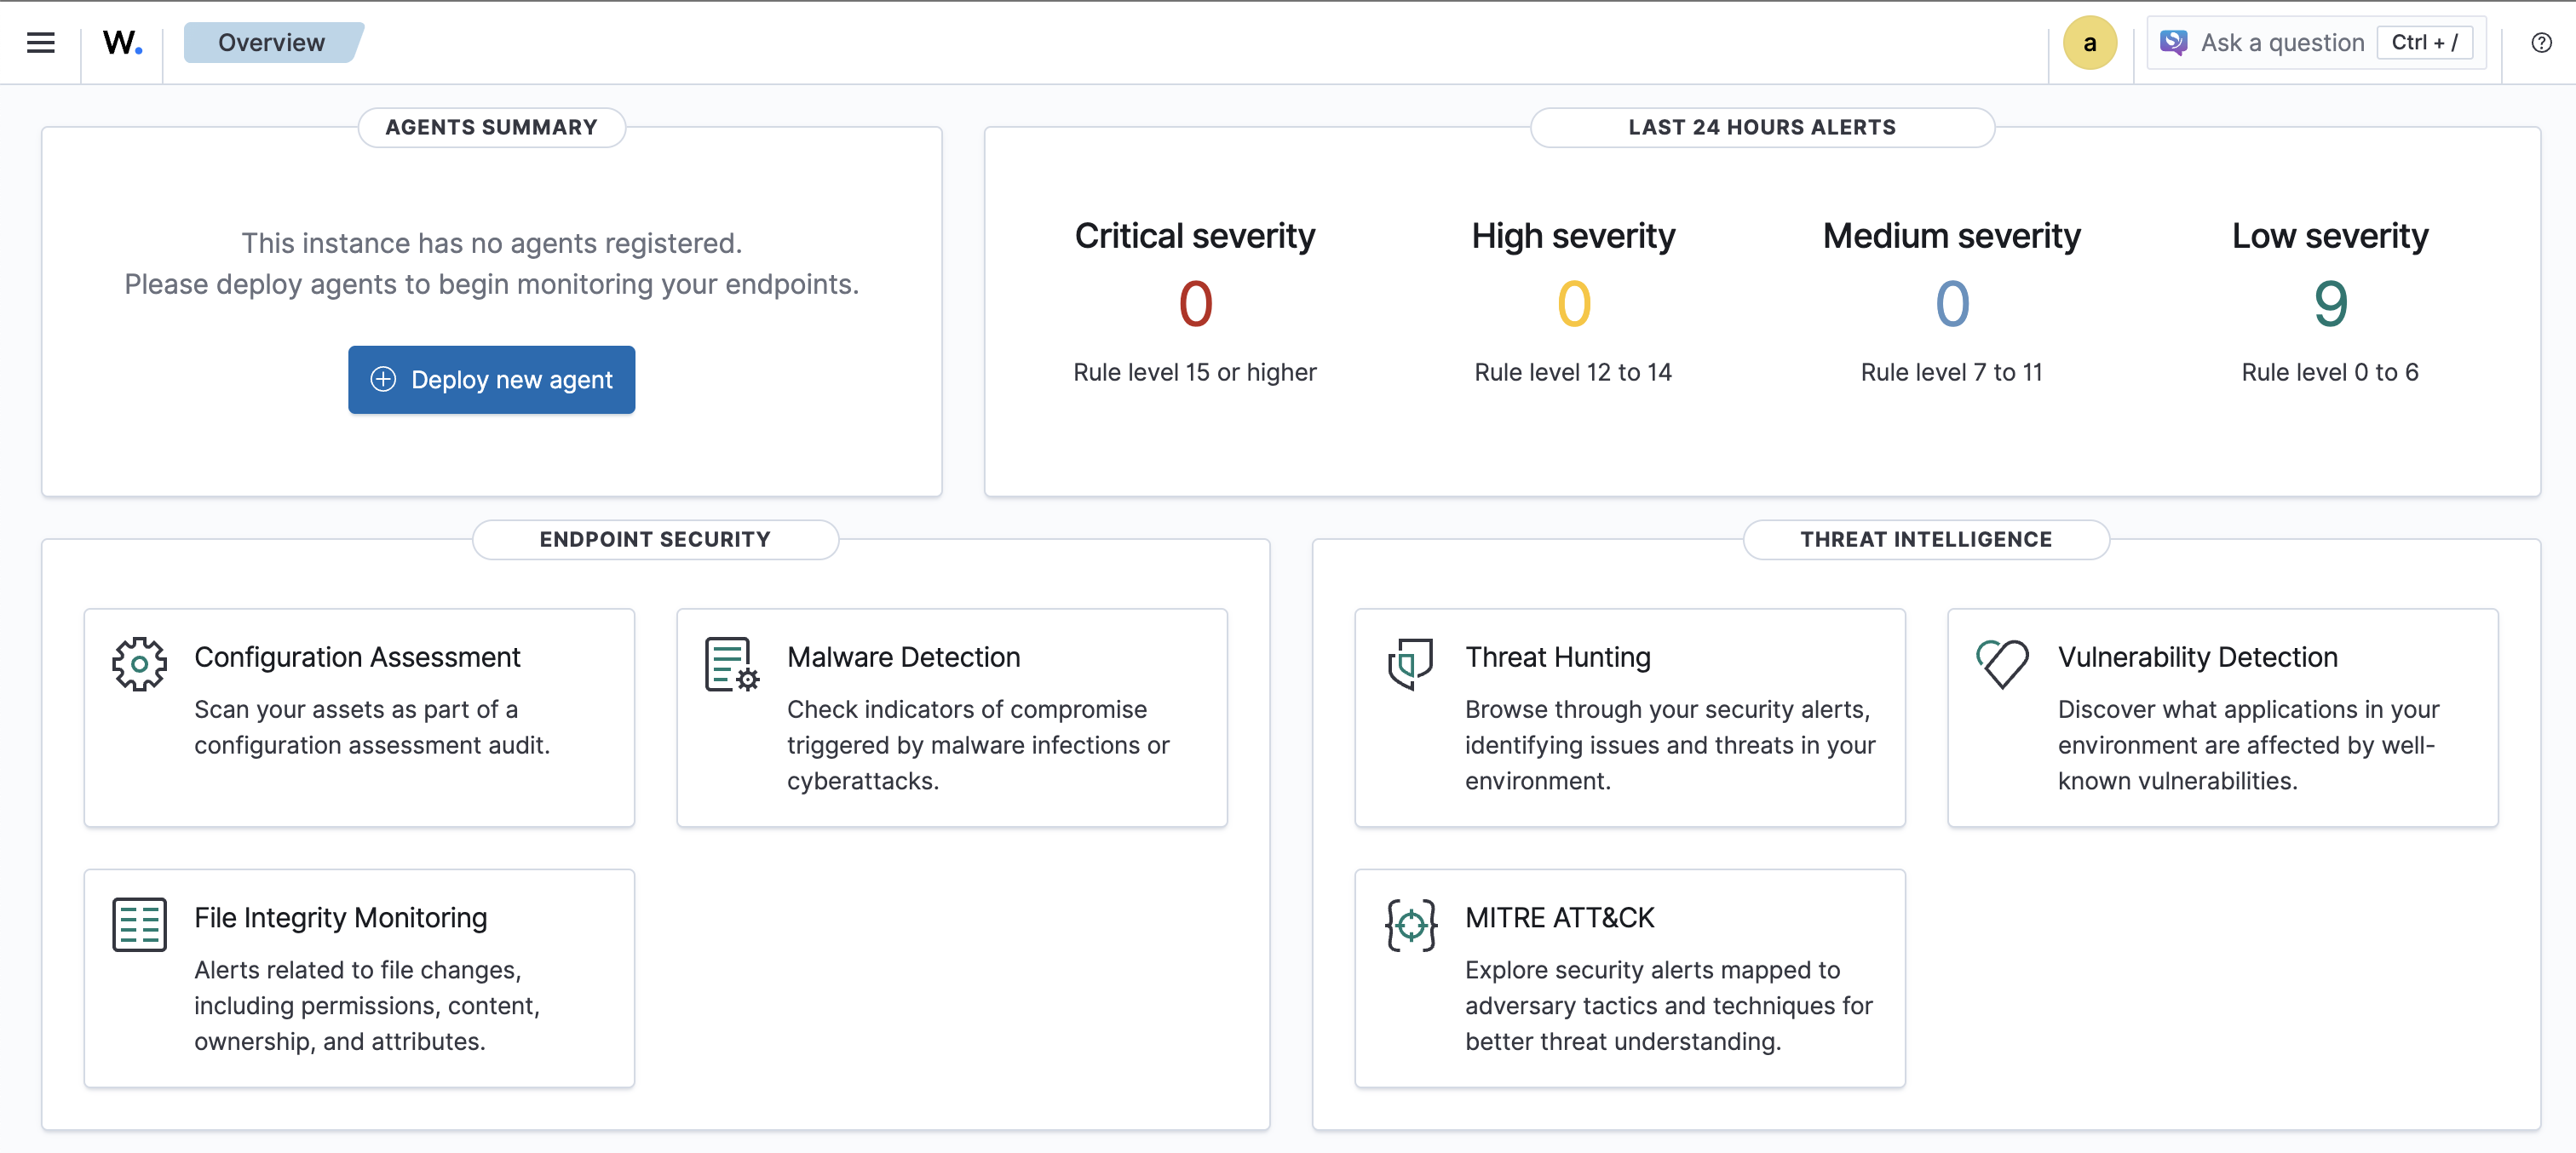Open Medium severity alerts count
The height and width of the screenshot is (1153, 2576).
[1951, 304]
